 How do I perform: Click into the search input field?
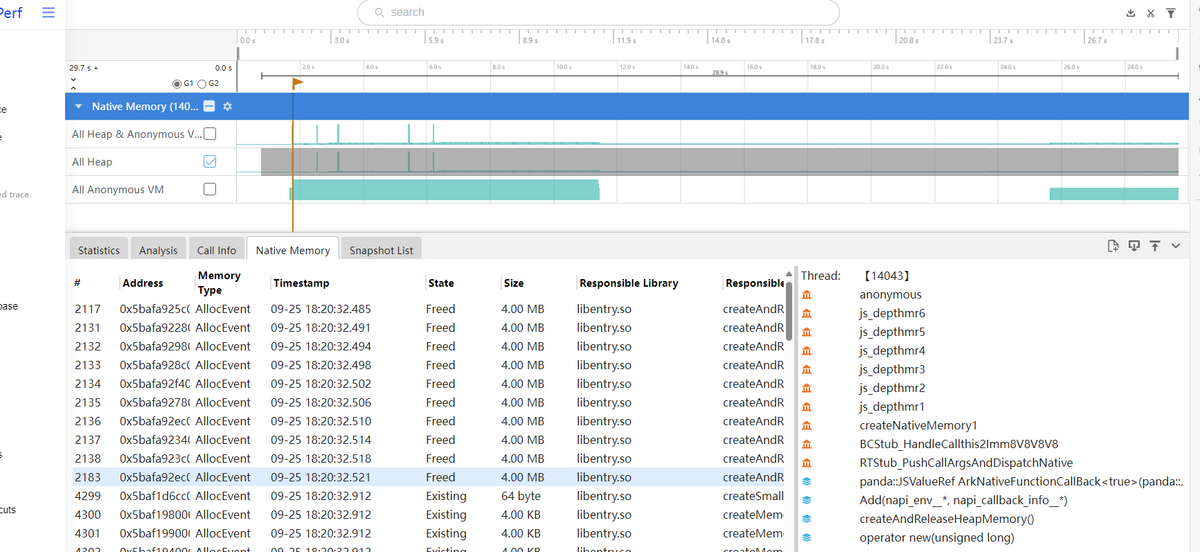(x=600, y=12)
